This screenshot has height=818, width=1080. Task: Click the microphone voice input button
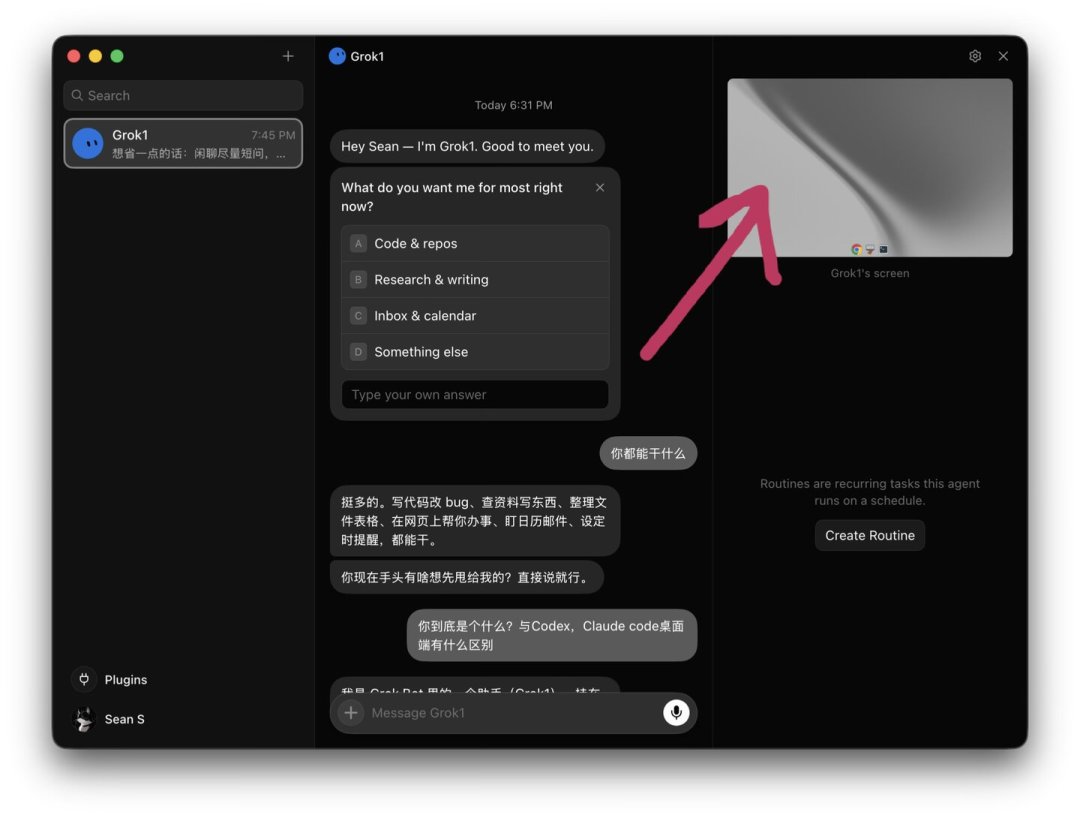tap(676, 712)
